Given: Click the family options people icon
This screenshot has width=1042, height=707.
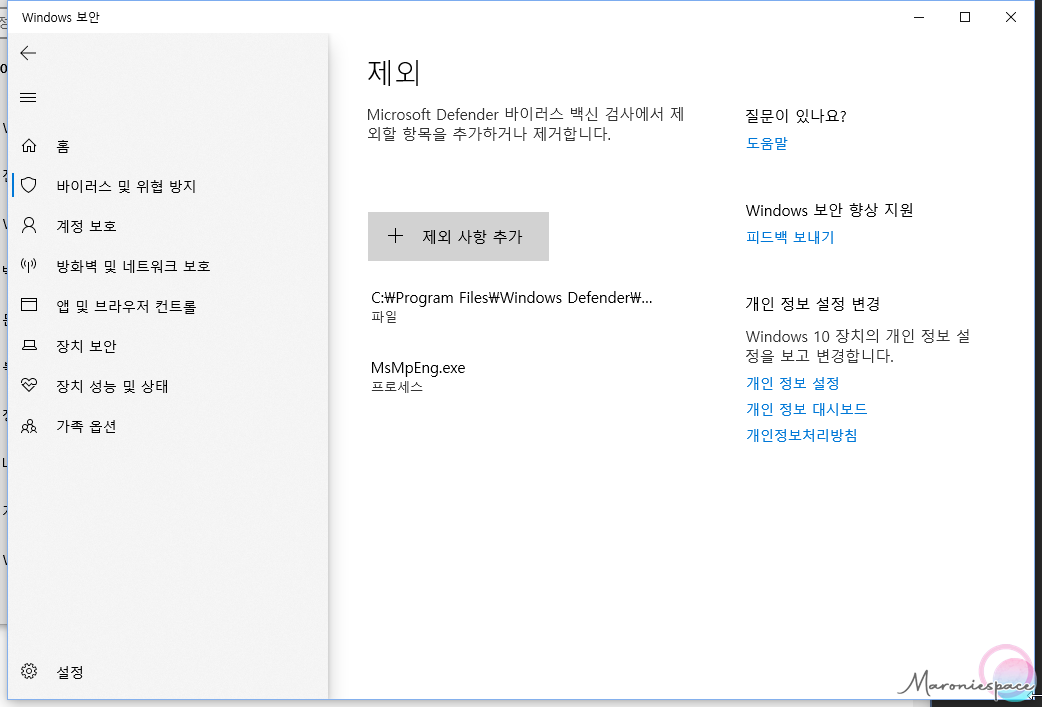Looking at the screenshot, I should [x=29, y=426].
